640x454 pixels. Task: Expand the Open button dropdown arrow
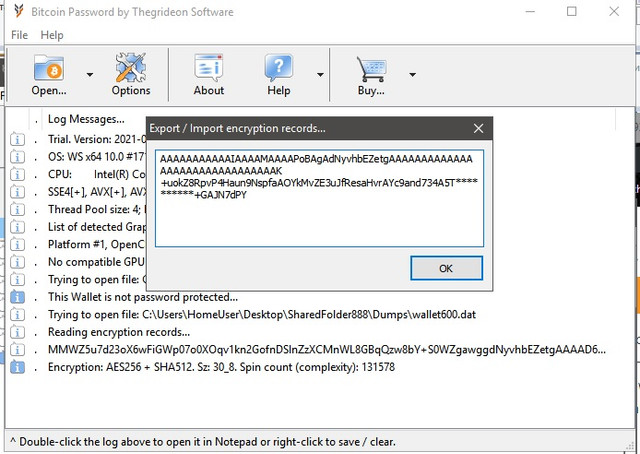coord(90,75)
